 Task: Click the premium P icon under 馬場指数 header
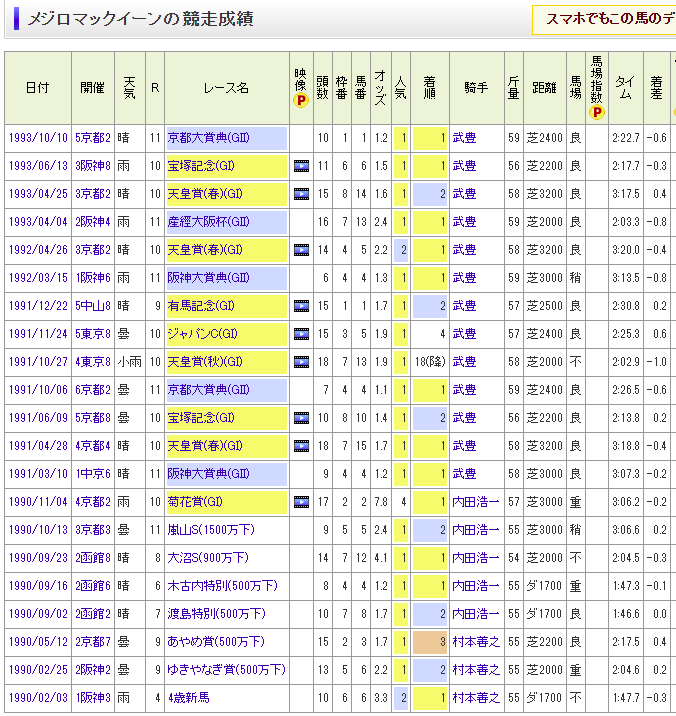(597, 112)
